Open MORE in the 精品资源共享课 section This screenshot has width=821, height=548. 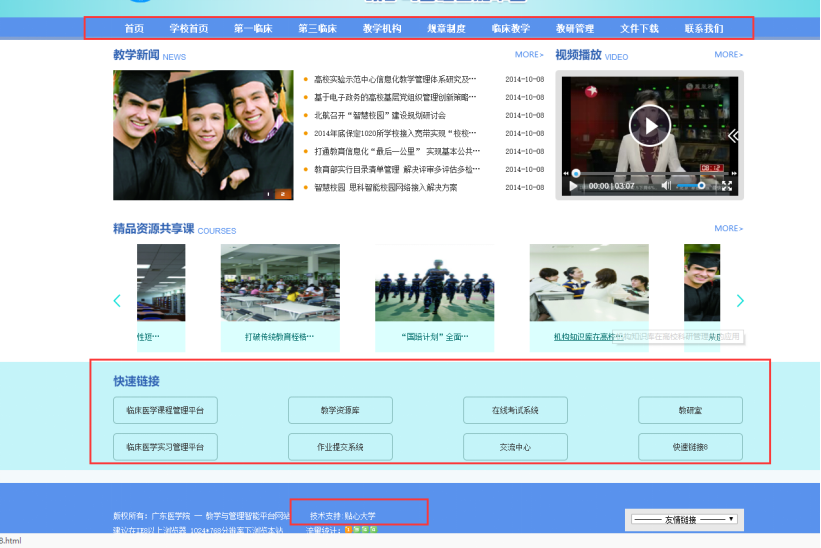click(728, 229)
